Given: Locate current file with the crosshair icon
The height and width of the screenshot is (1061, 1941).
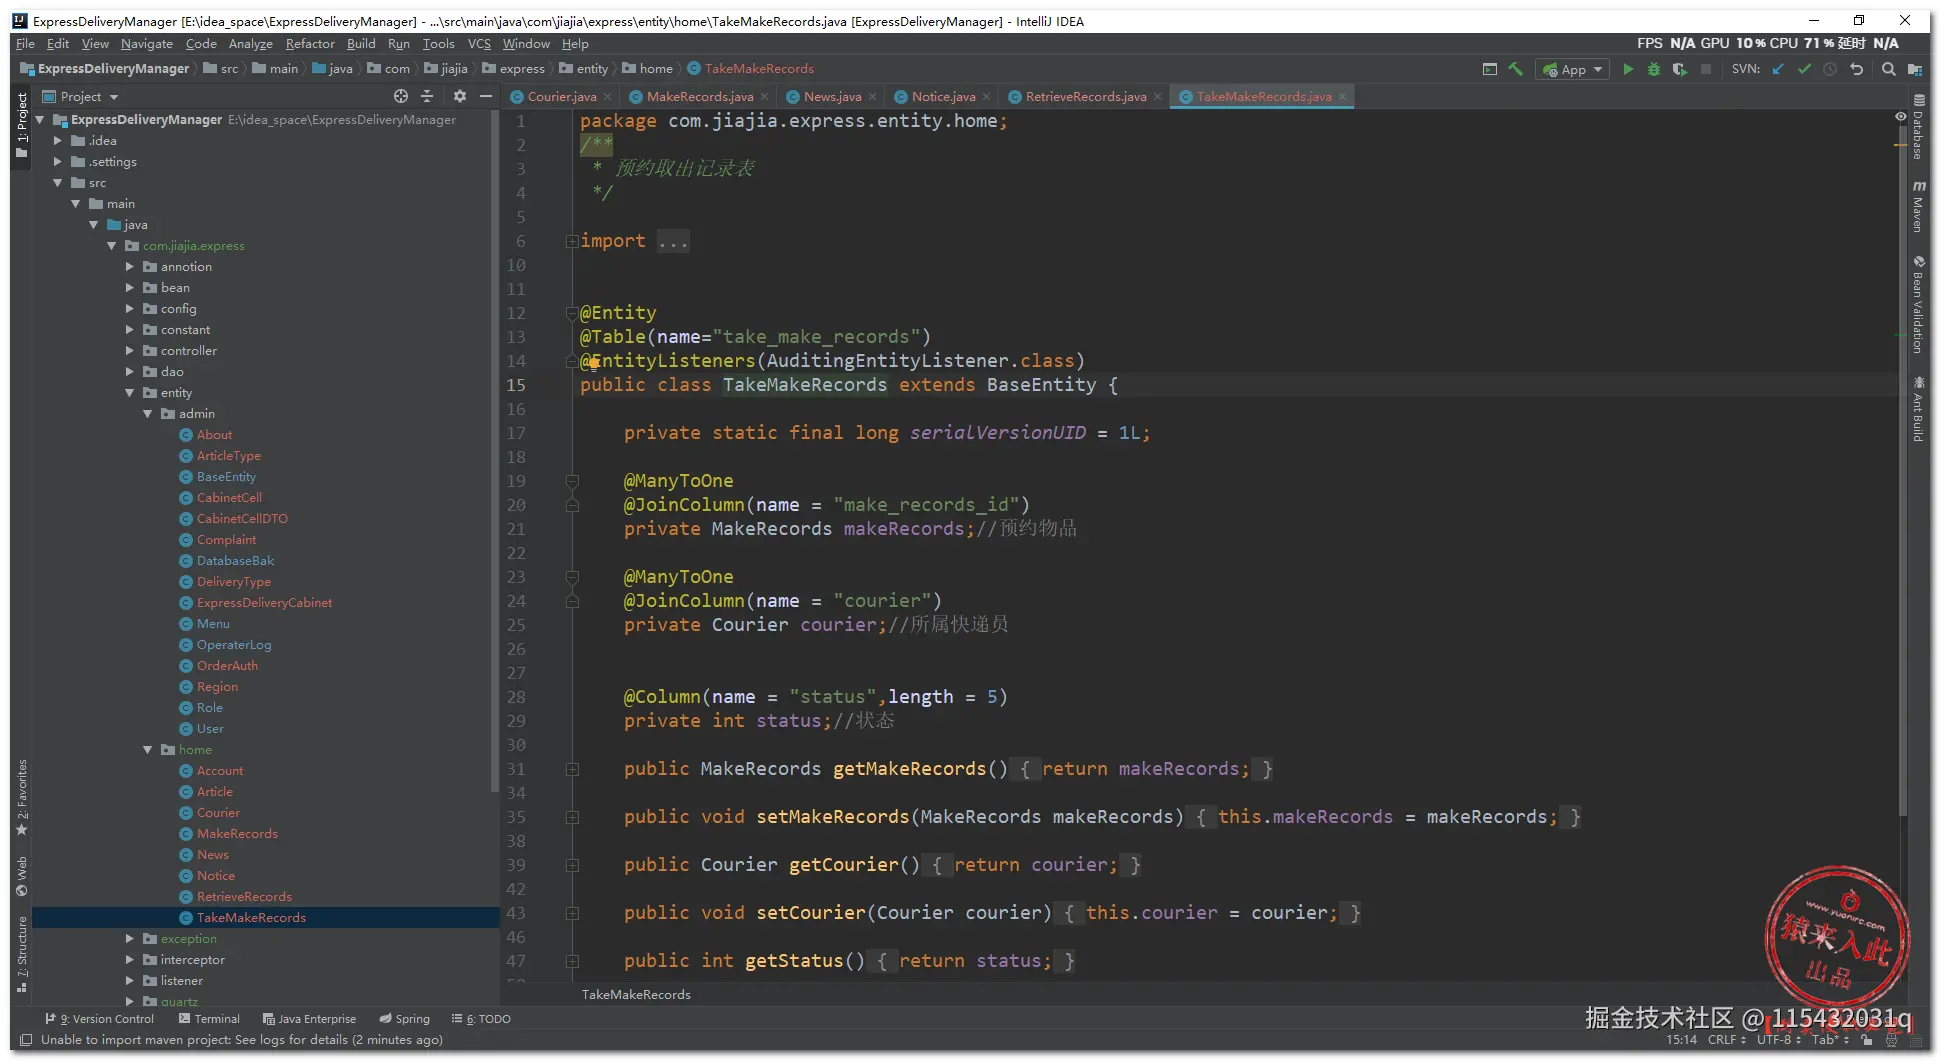Looking at the screenshot, I should pos(401,96).
